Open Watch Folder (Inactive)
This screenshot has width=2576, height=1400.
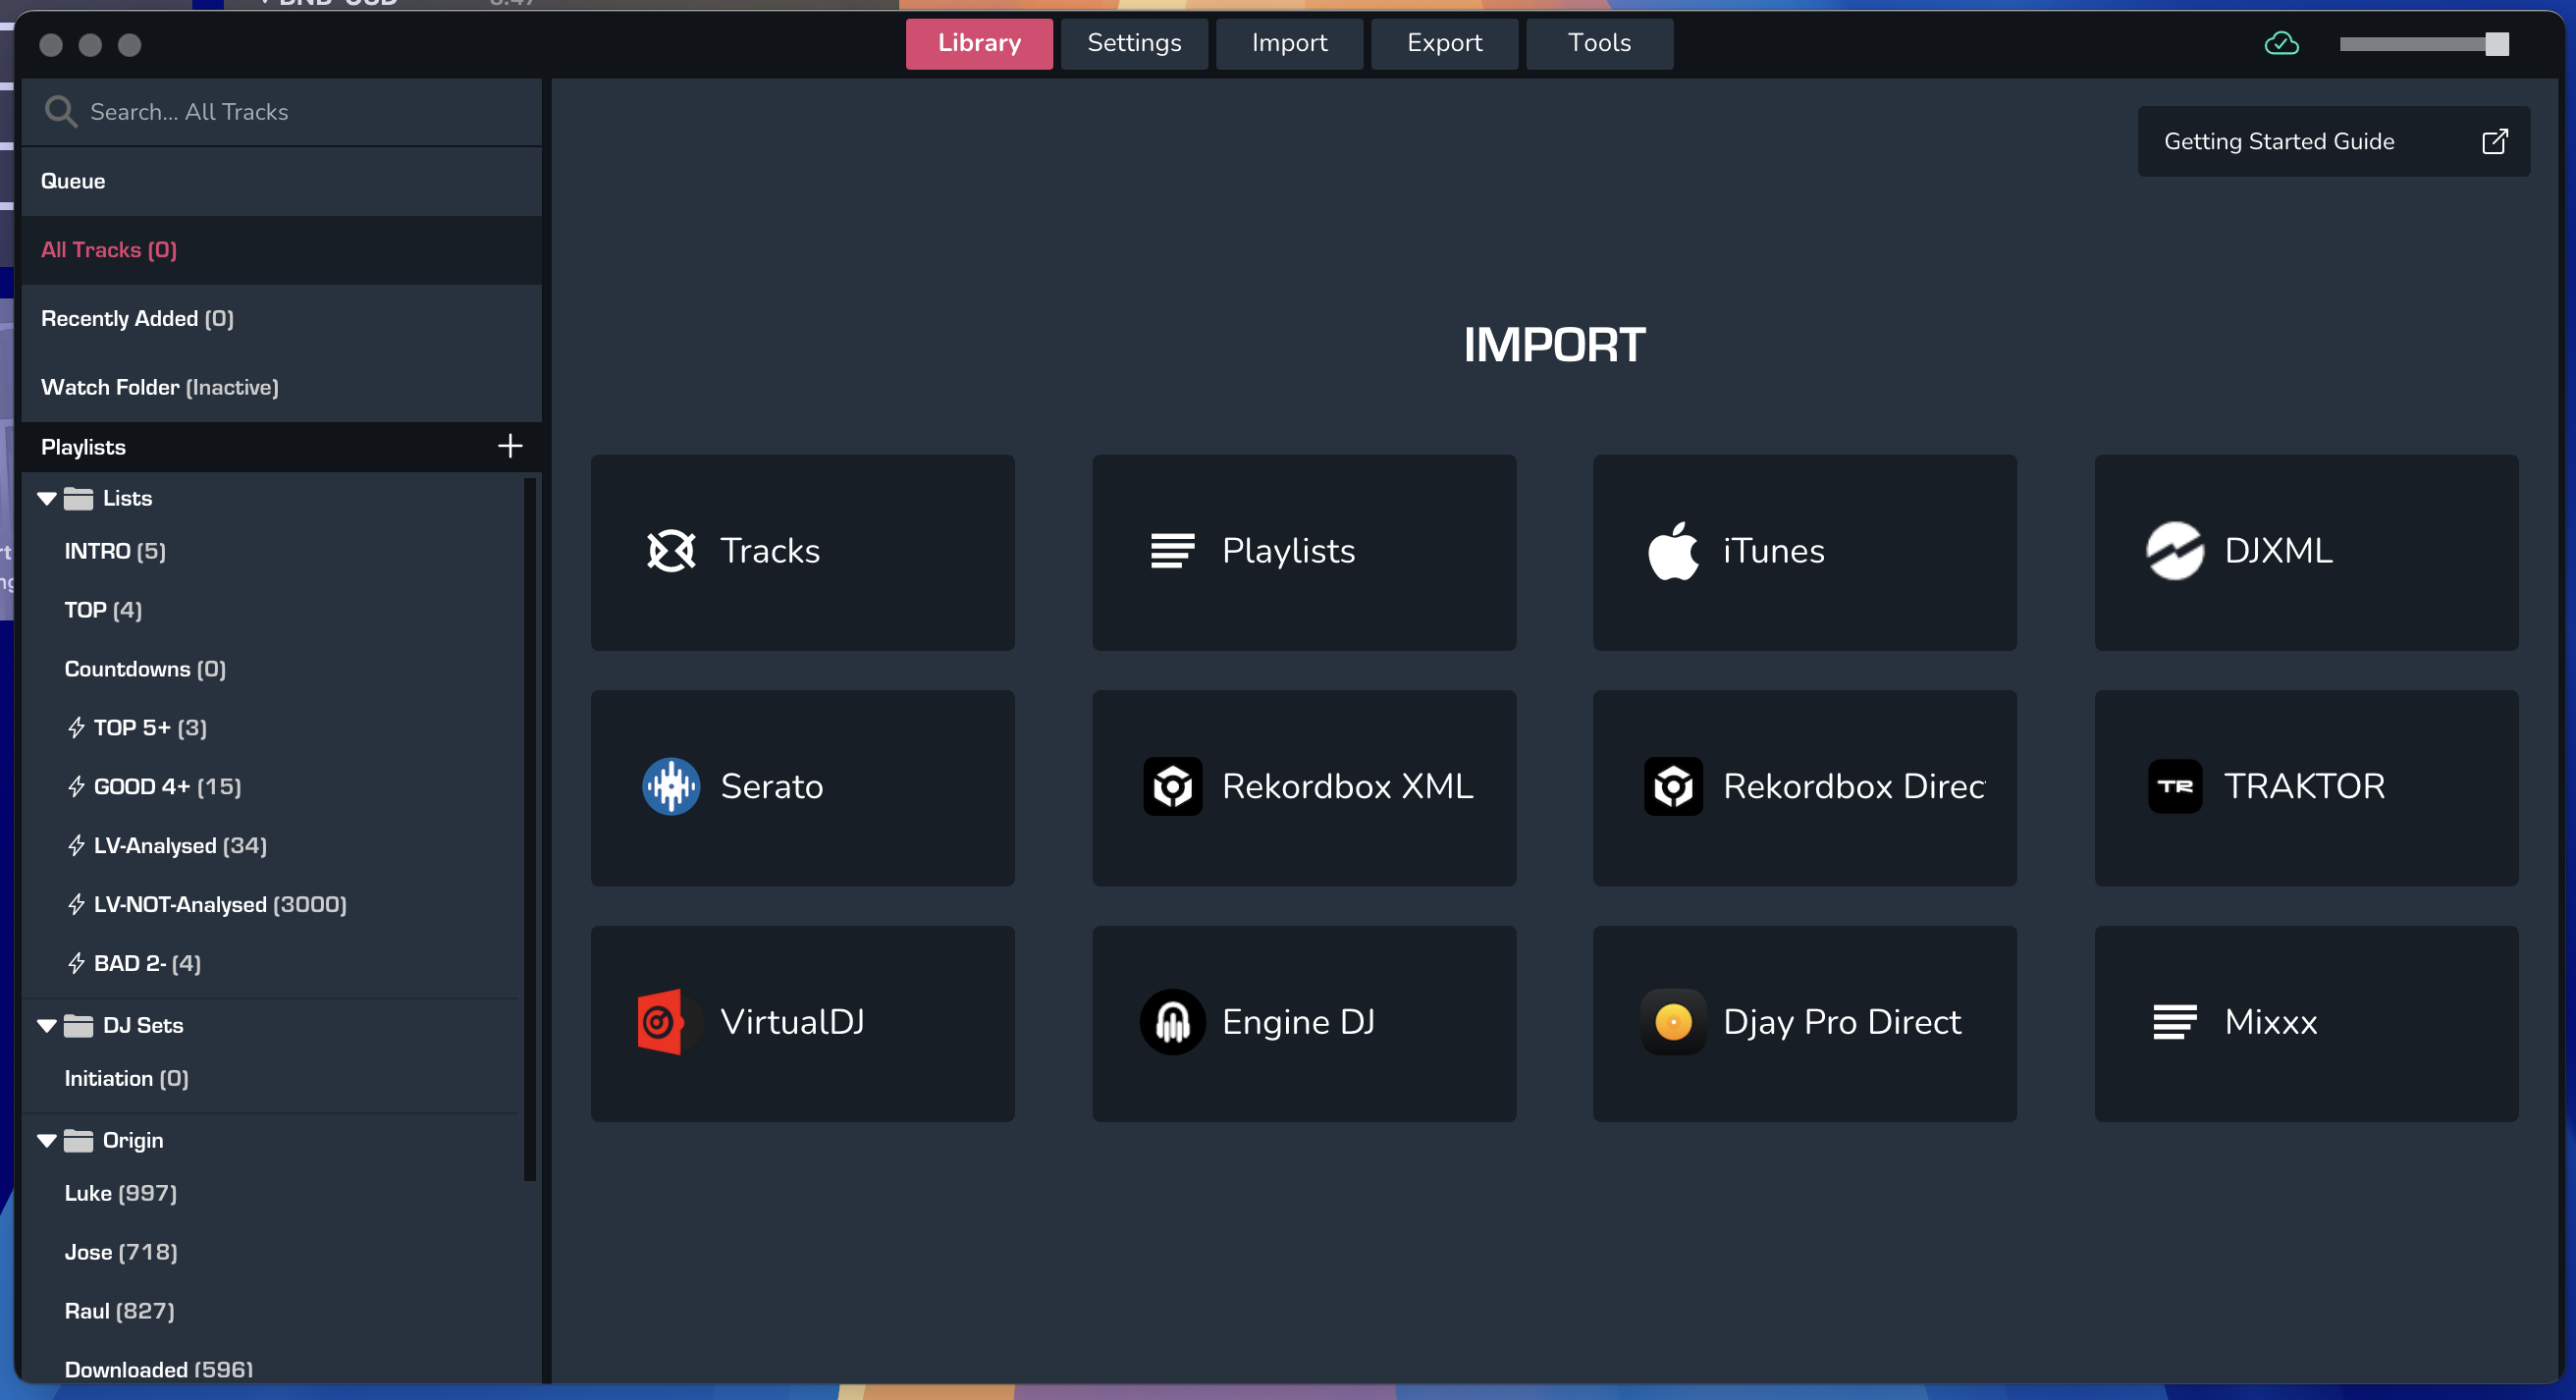click(x=281, y=387)
